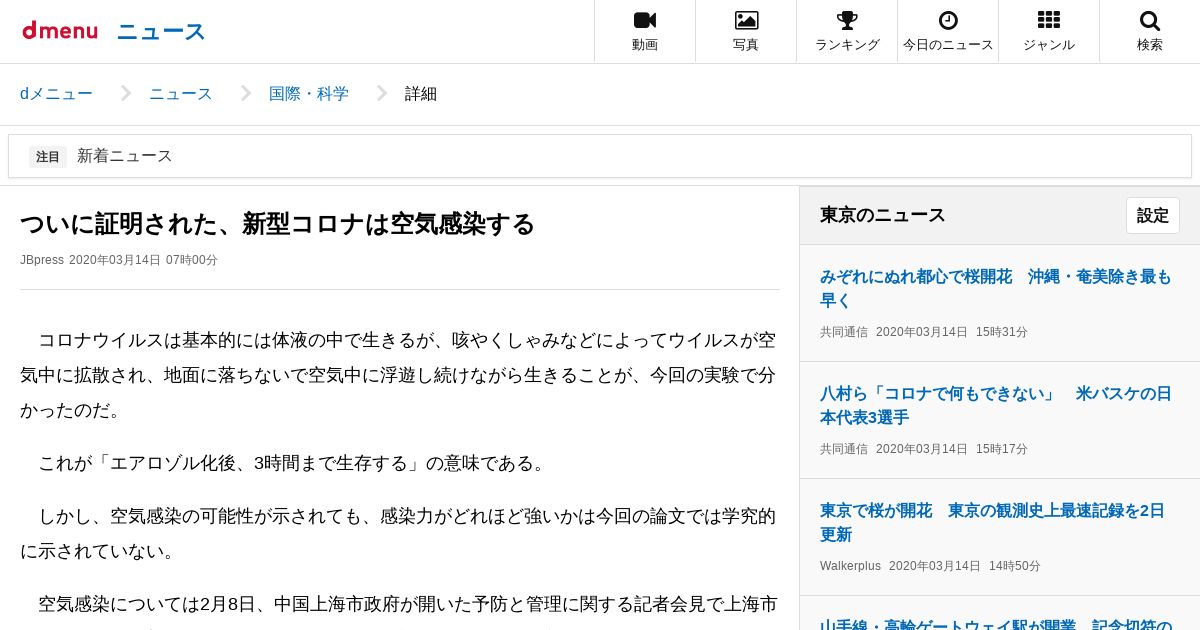This screenshot has width=1200, height=630.
Task: Open the ランキング trophy icon
Action: (x=847, y=20)
